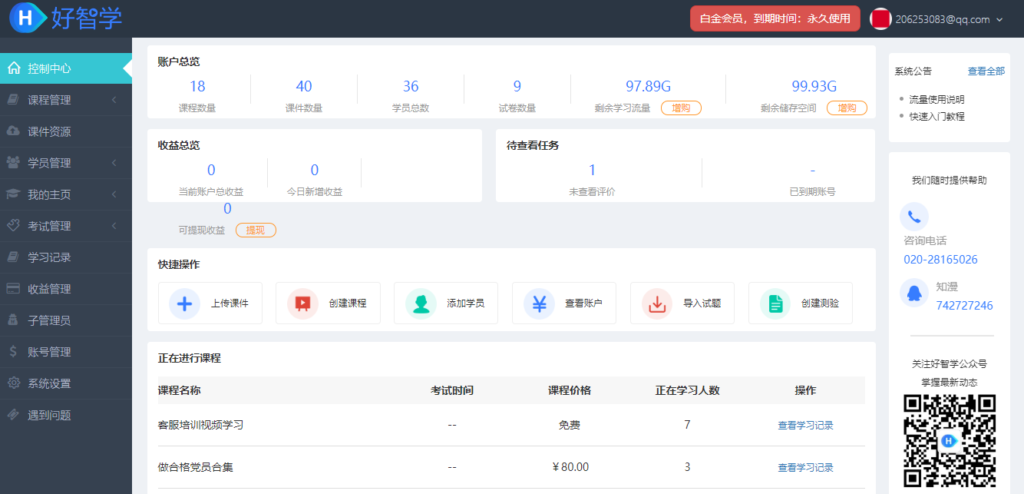Click the tag icon beside 考试管理
Viewport: 1024px width, 494px height.
(x=12, y=225)
